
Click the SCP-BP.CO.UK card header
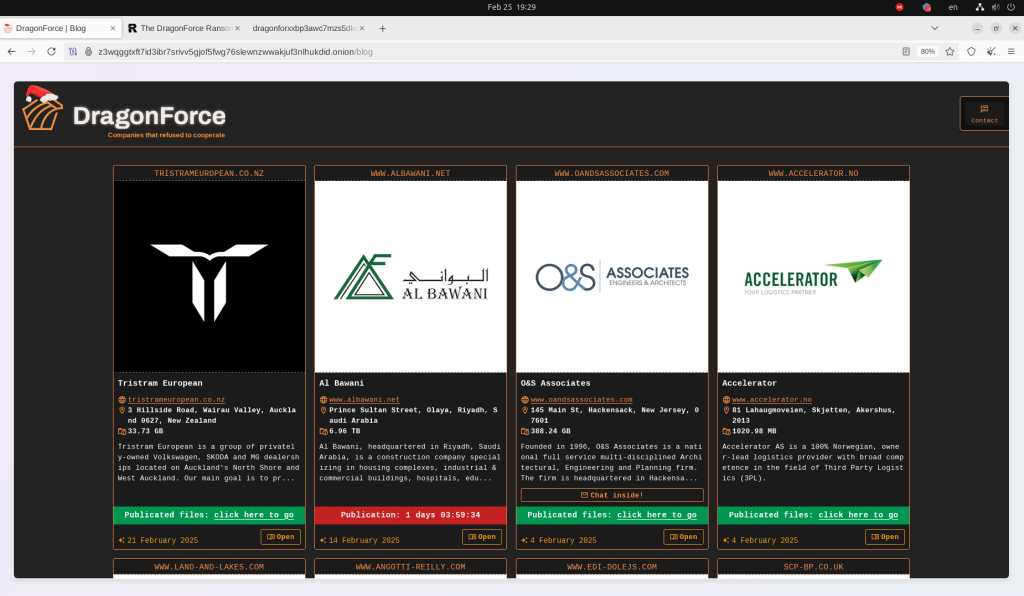[813, 567]
